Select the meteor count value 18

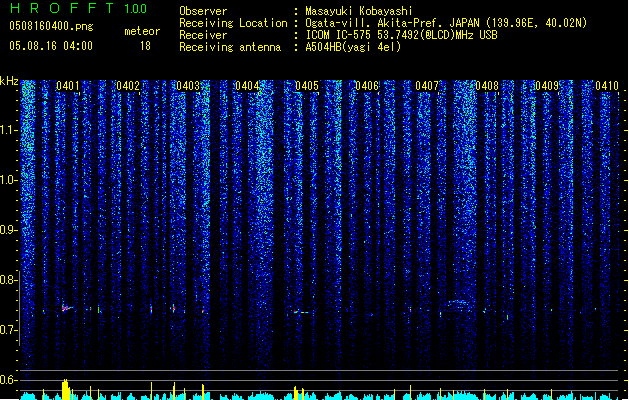pos(145,46)
